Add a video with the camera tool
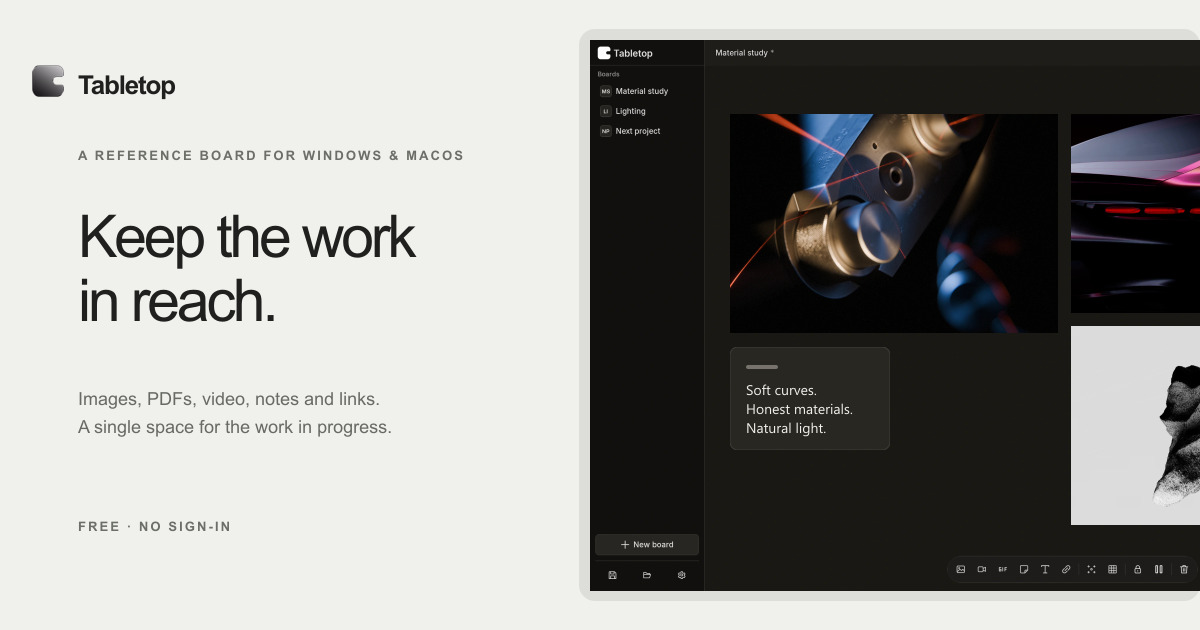This screenshot has width=1200, height=630. (982, 569)
